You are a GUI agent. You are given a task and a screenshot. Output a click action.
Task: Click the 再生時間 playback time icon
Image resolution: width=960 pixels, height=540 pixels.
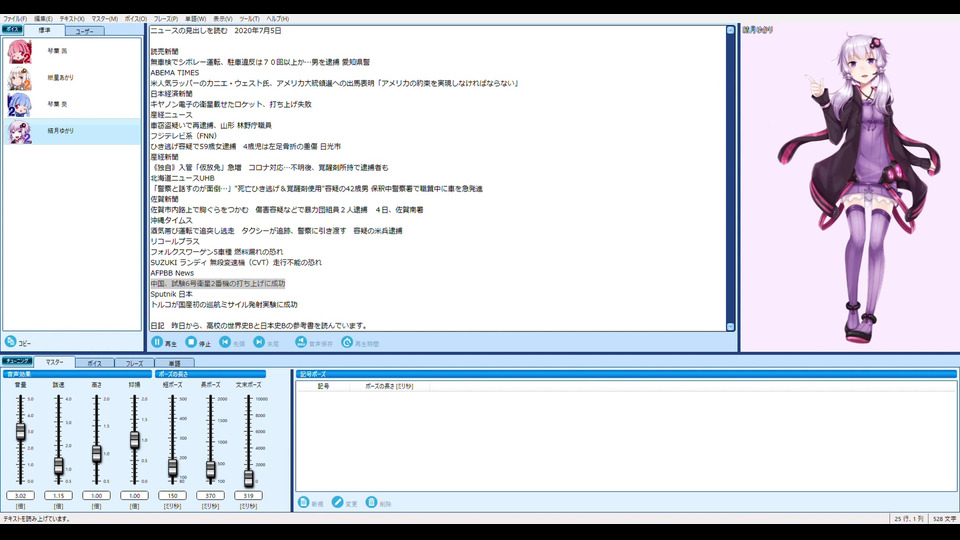pos(347,342)
